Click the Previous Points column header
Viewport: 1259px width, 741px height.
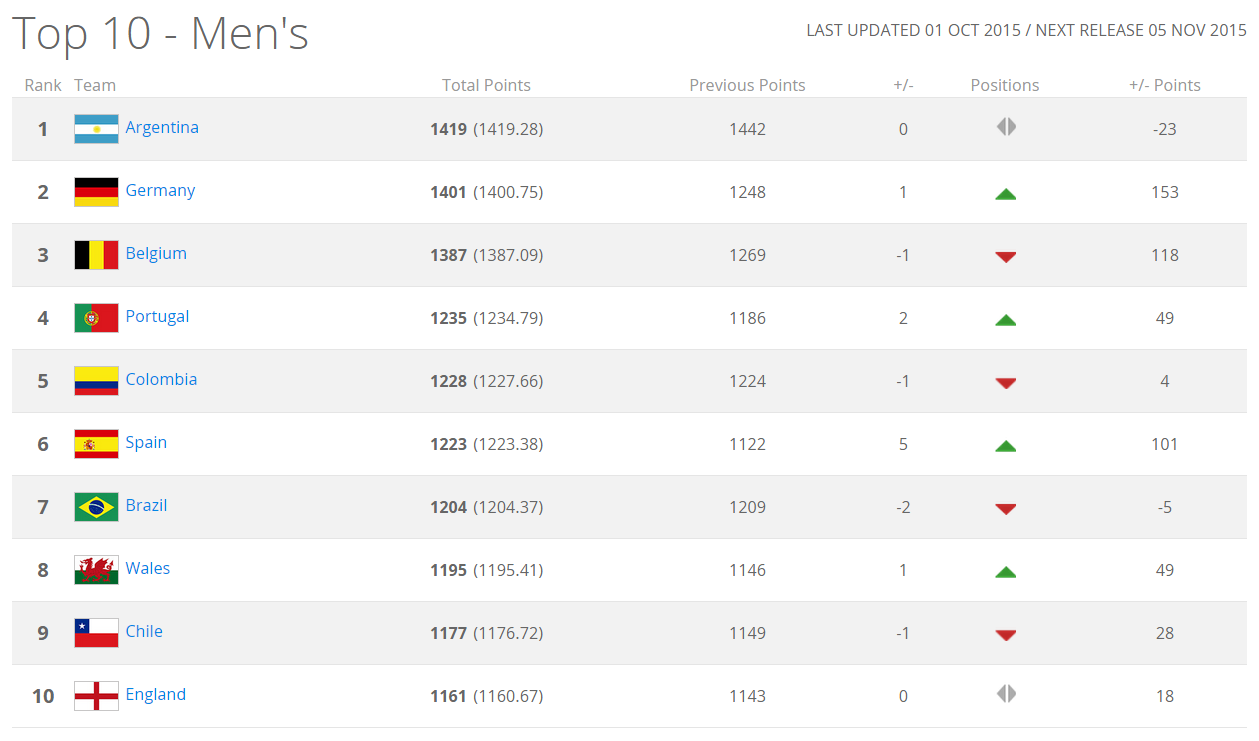tap(747, 85)
